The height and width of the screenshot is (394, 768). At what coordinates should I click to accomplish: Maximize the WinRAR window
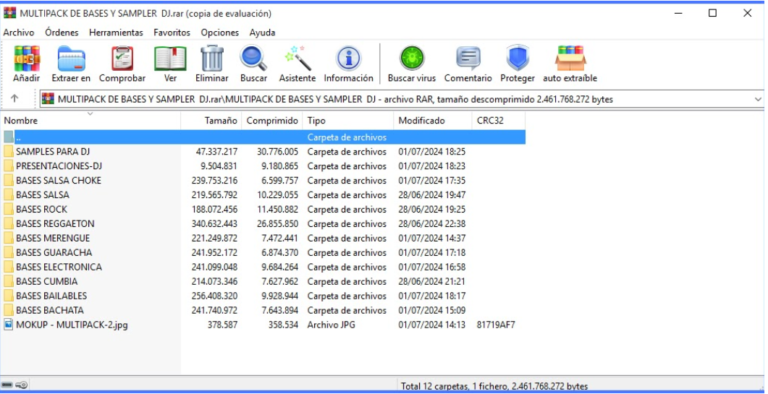tap(713, 13)
